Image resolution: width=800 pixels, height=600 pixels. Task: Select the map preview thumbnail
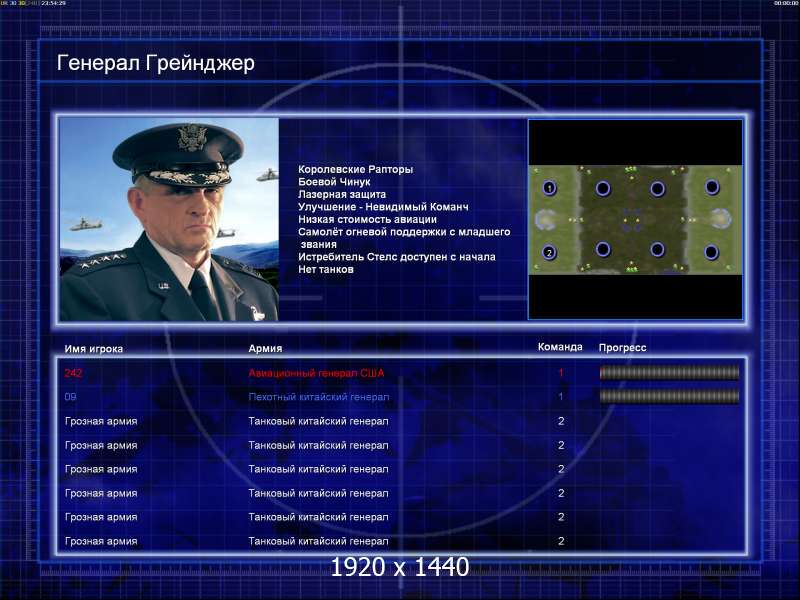(x=635, y=219)
